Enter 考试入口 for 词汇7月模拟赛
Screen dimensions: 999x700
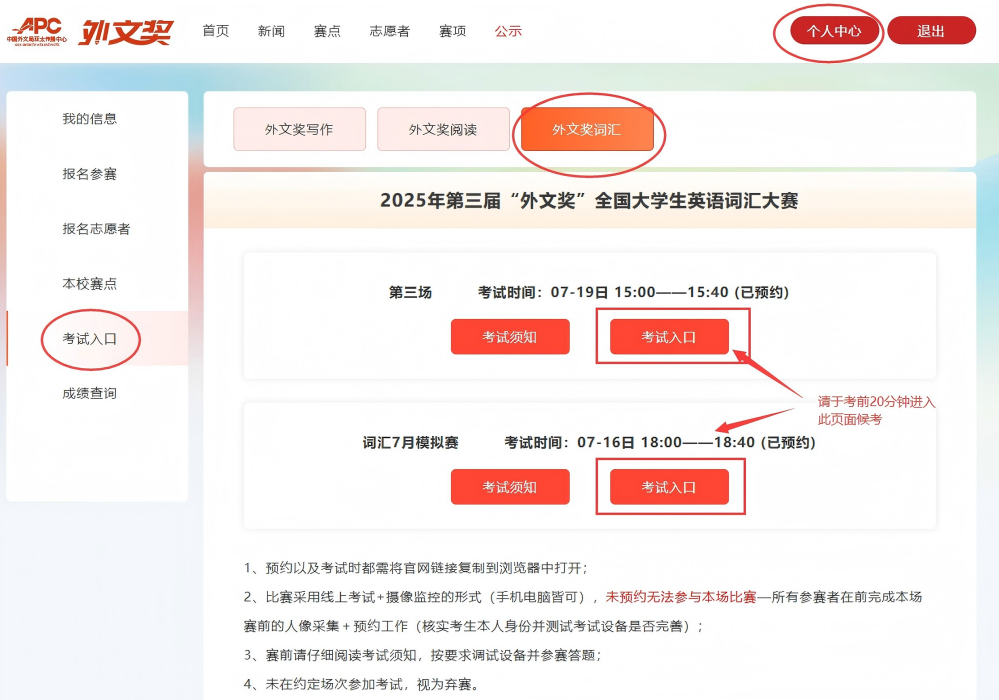669,487
